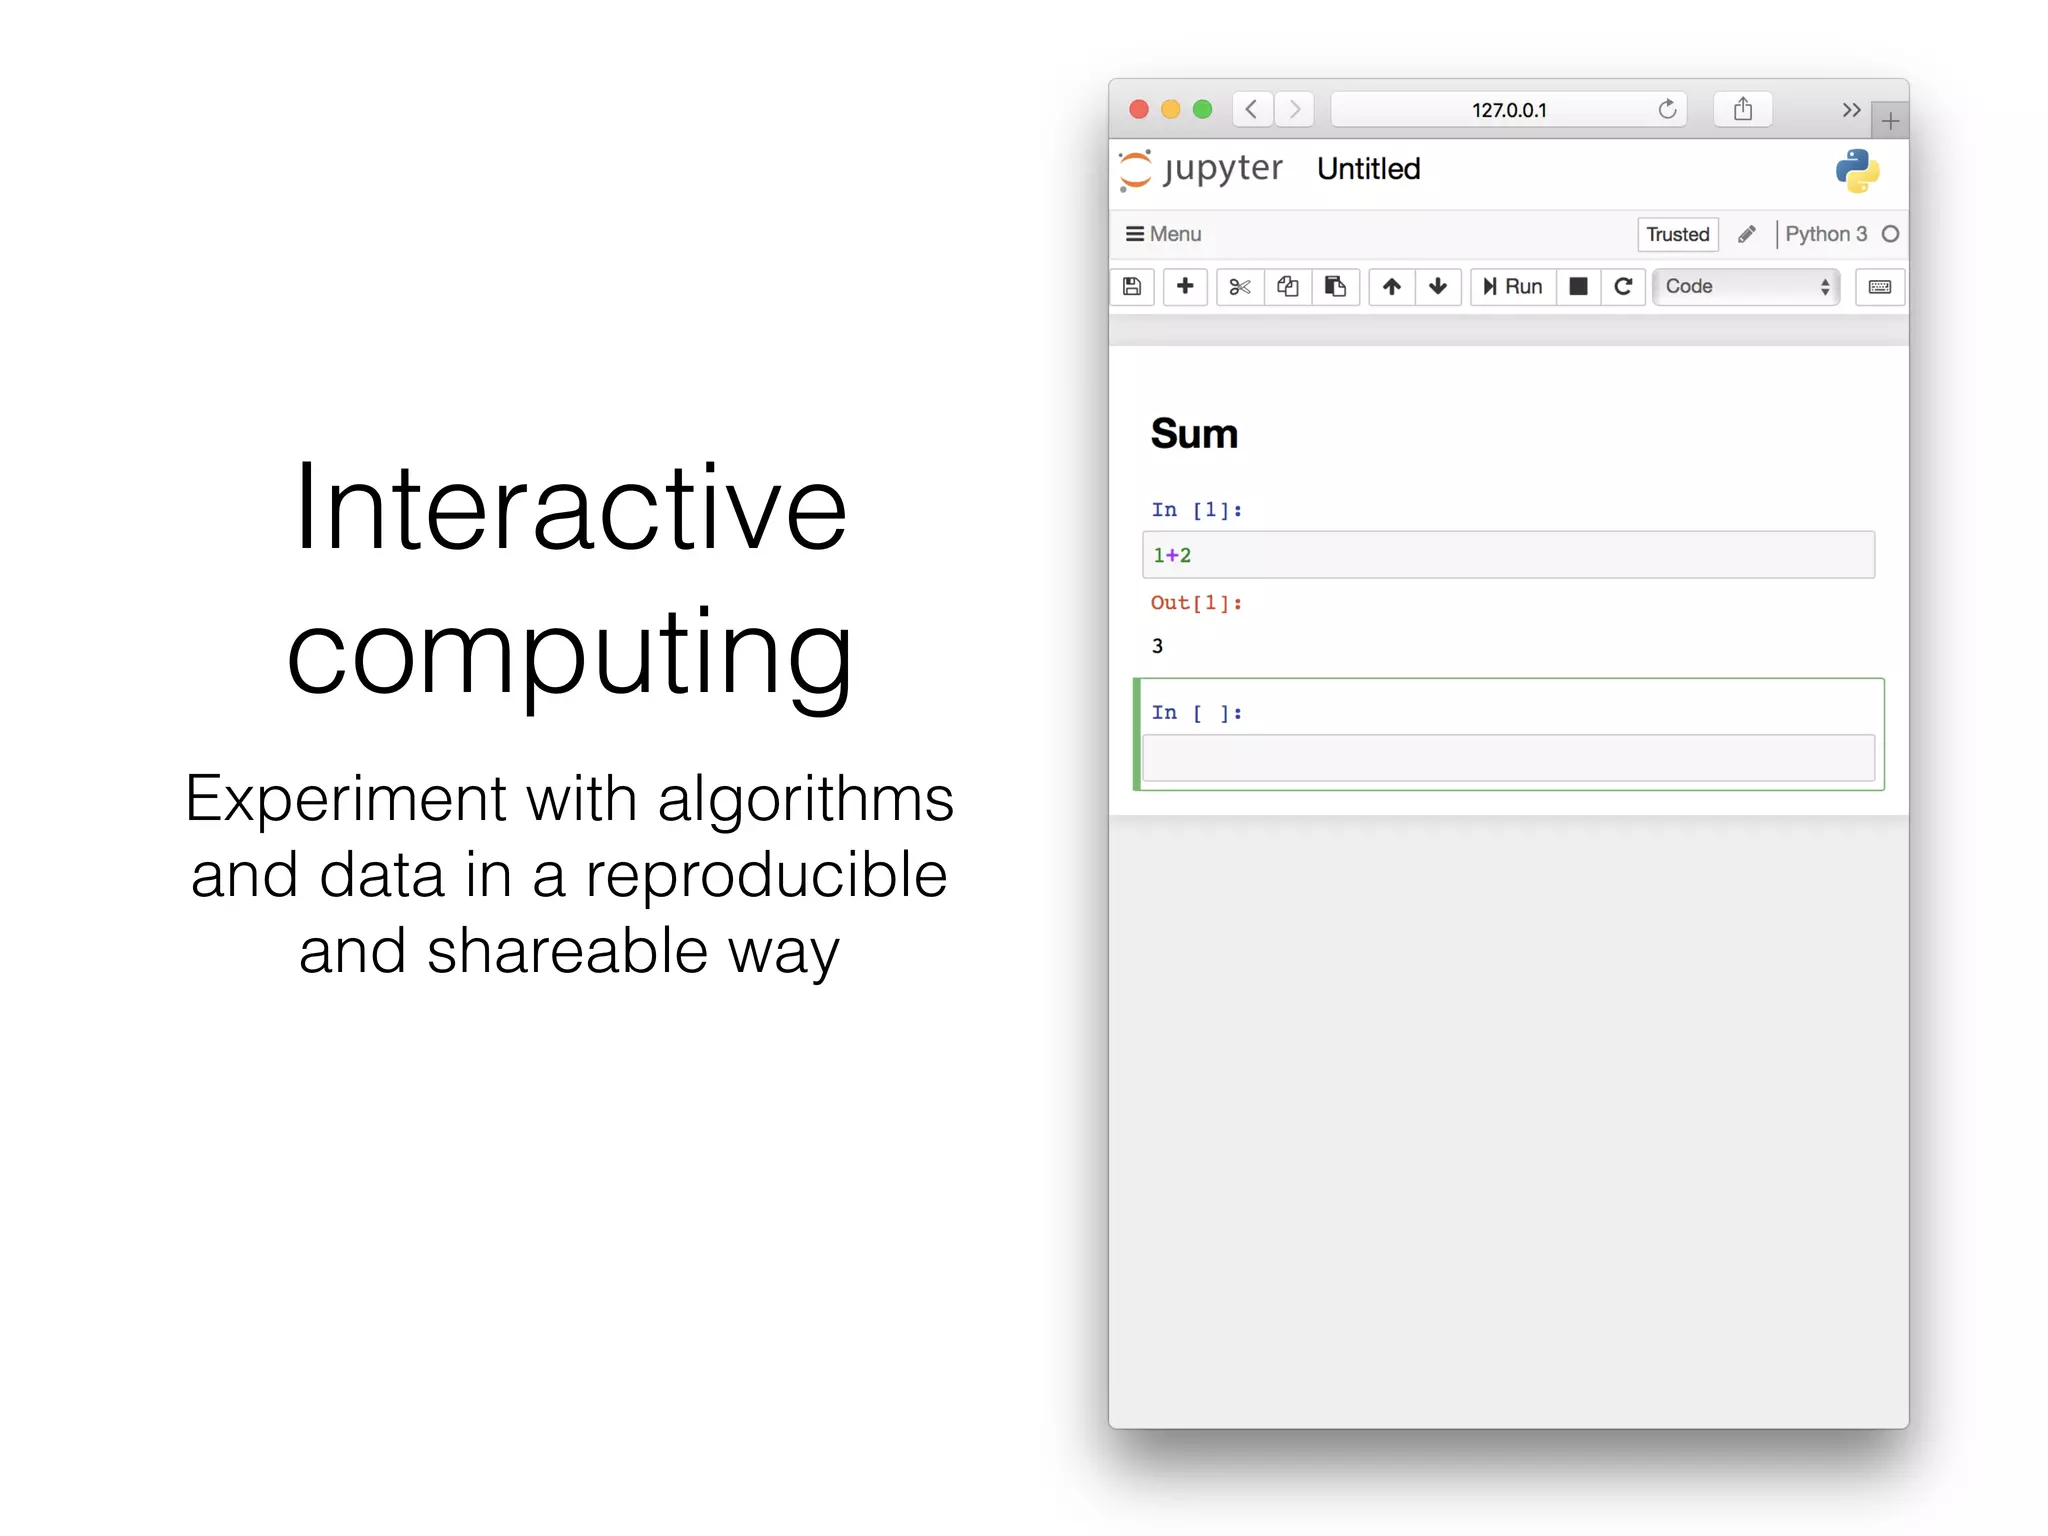
Task: Click the kernel idle circle indicator
Action: [x=1890, y=234]
